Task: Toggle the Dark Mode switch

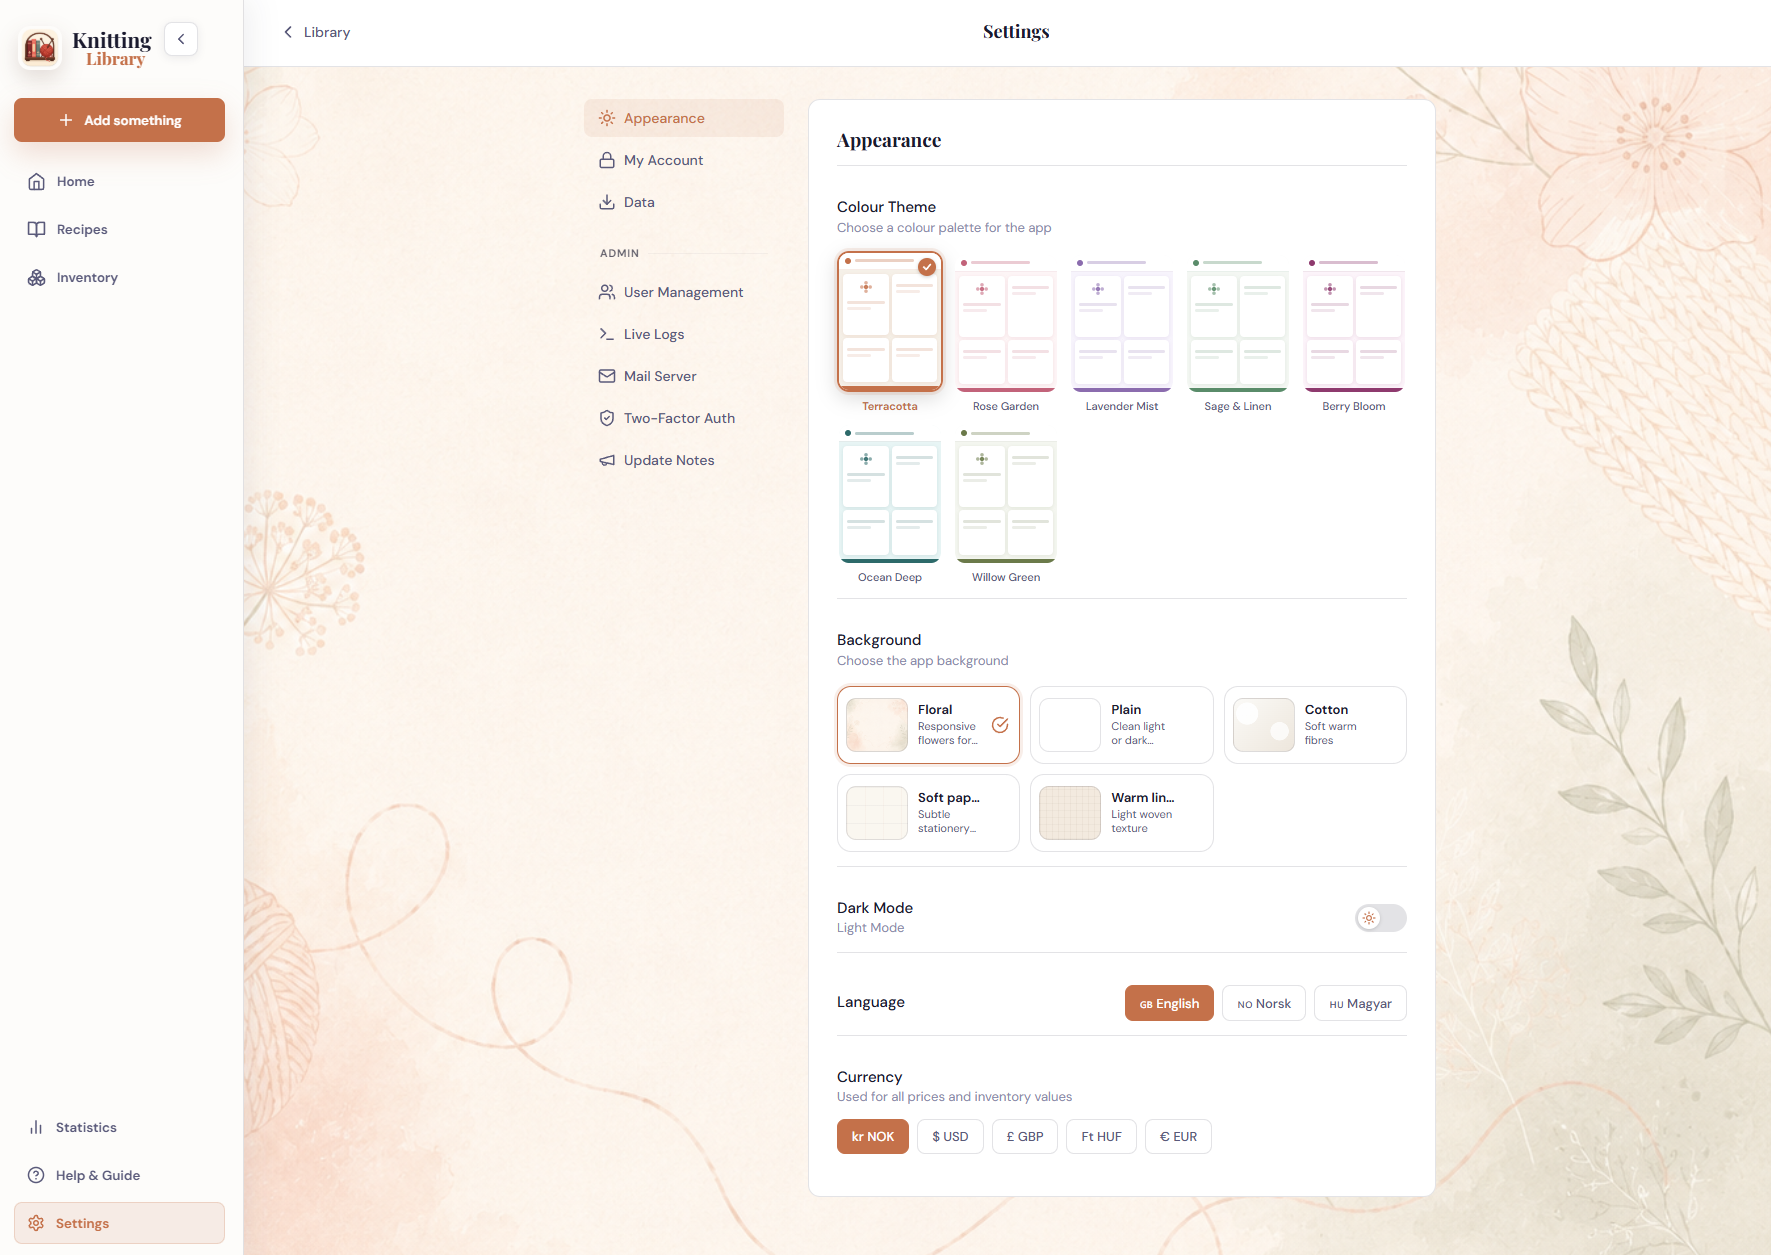Action: pos(1380,918)
